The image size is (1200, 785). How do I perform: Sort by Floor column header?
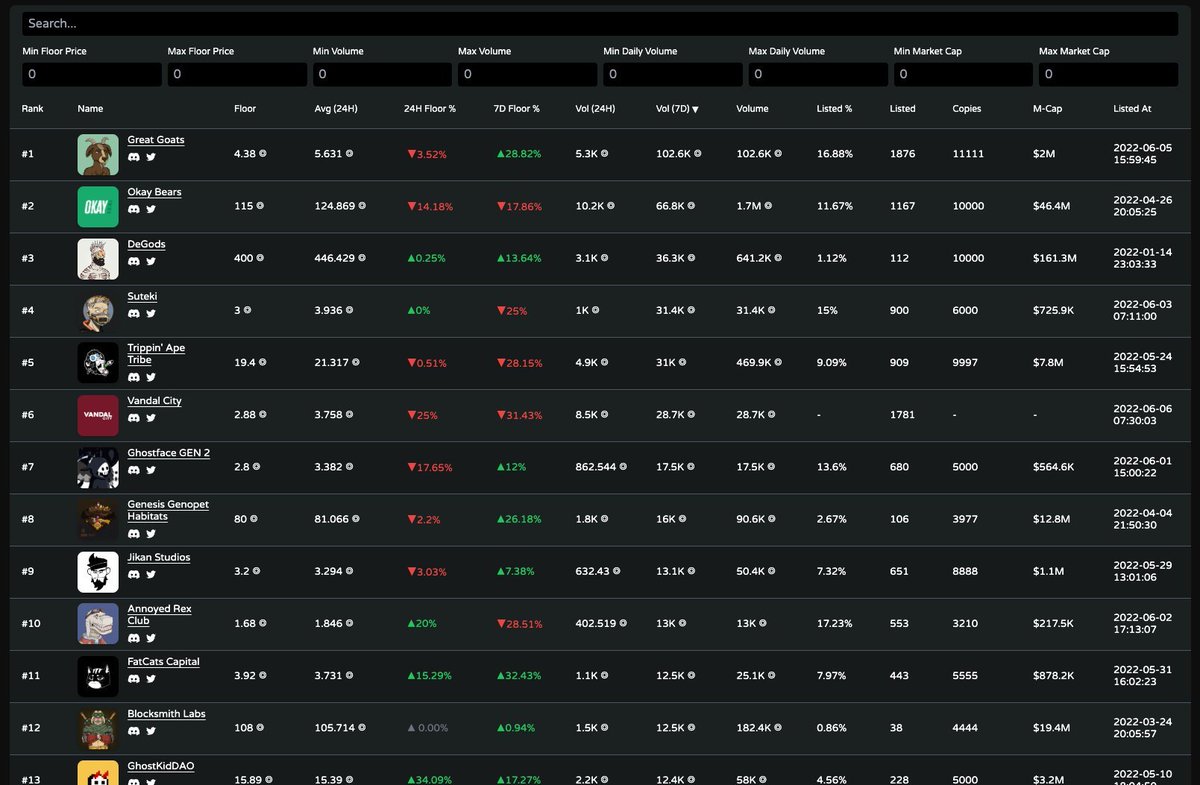point(245,108)
